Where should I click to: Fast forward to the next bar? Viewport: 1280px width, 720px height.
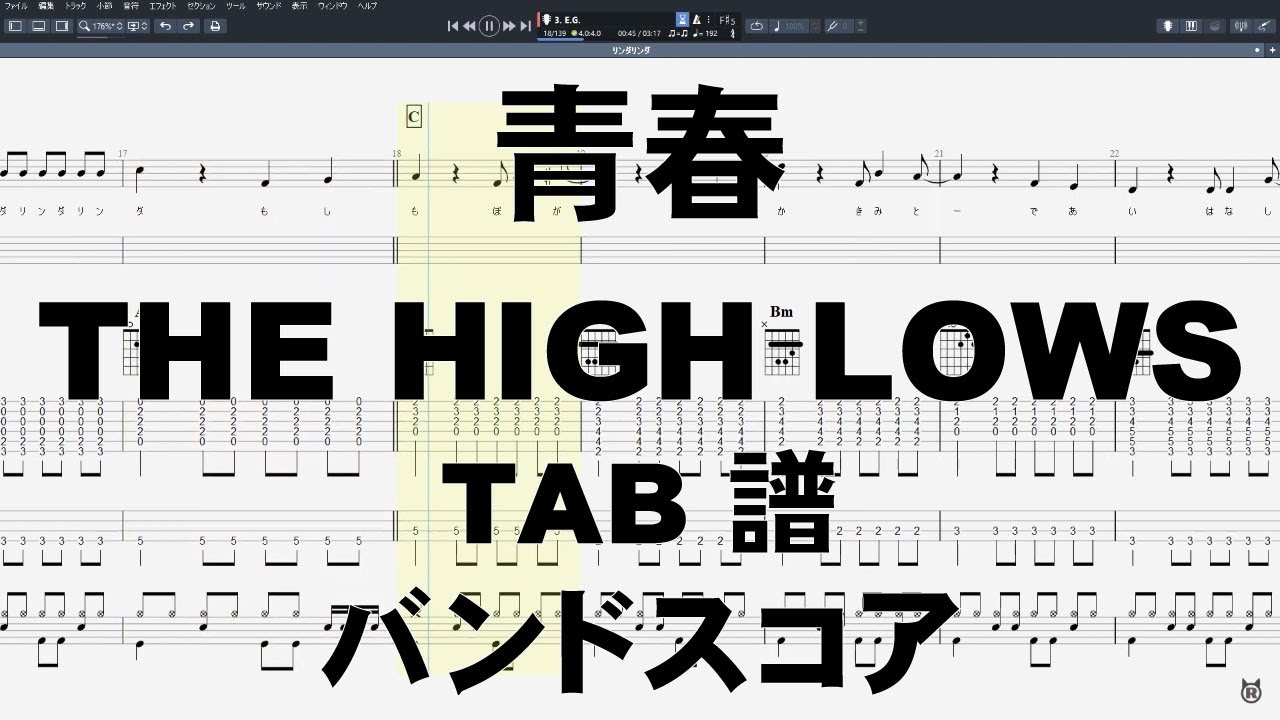pyautogui.click(x=509, y=26)
